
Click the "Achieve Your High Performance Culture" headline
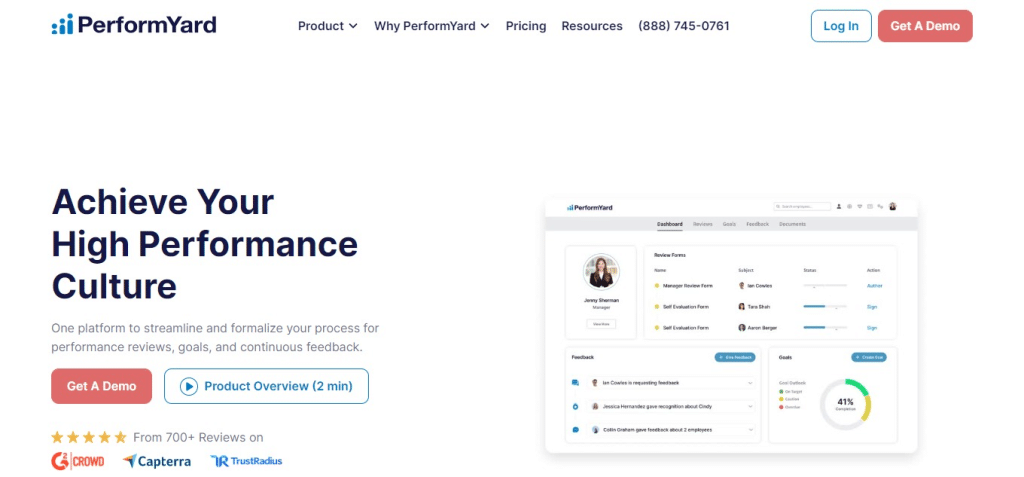[x=204, y=244]
